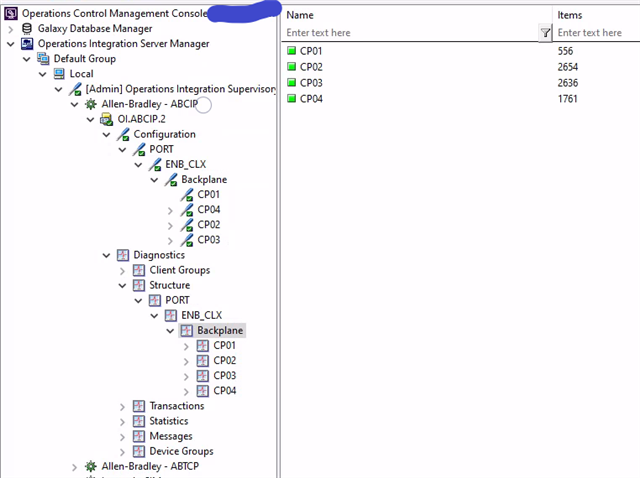Click the items value 1761

pyautogui.click(x=567, y=99)
